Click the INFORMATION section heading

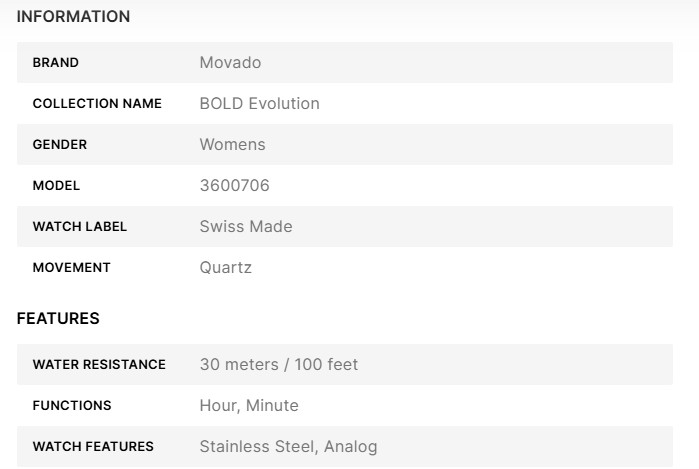point(73,17)
